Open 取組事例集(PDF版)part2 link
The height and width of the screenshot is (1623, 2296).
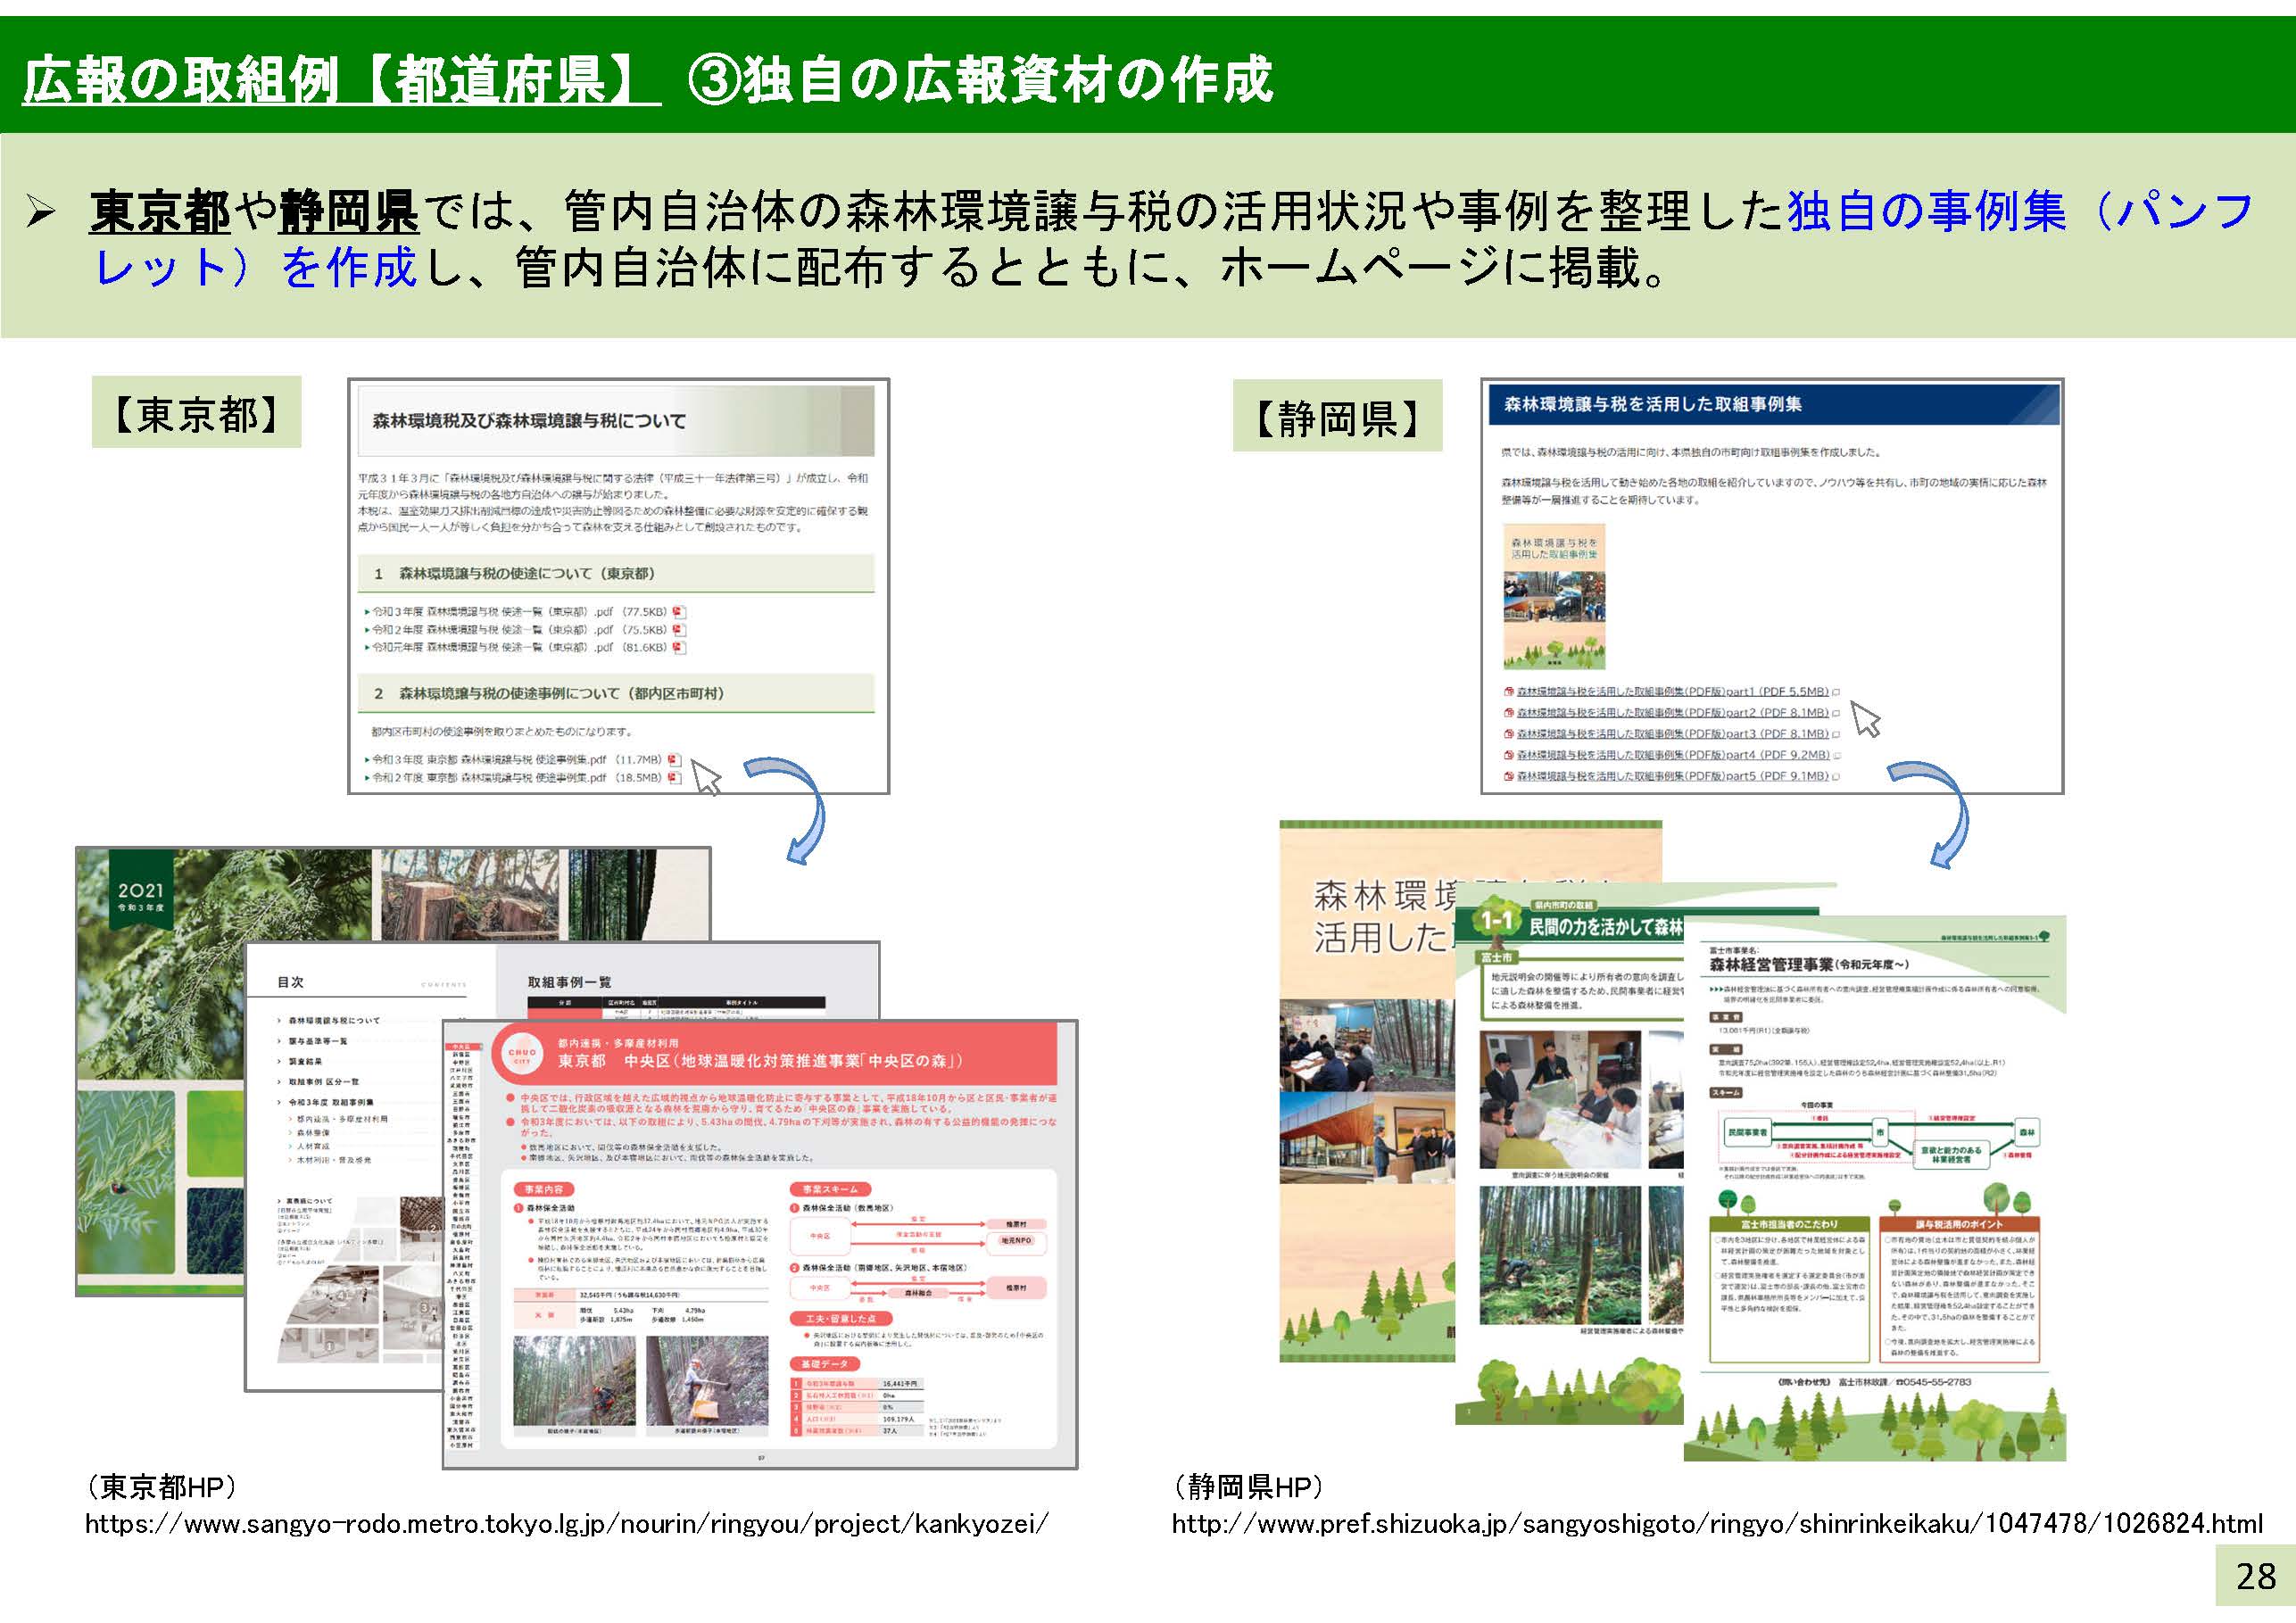point(1673,712)
